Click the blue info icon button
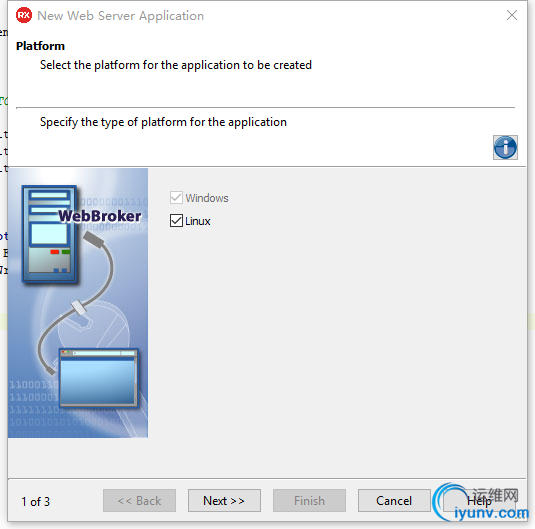 (505, 147)
